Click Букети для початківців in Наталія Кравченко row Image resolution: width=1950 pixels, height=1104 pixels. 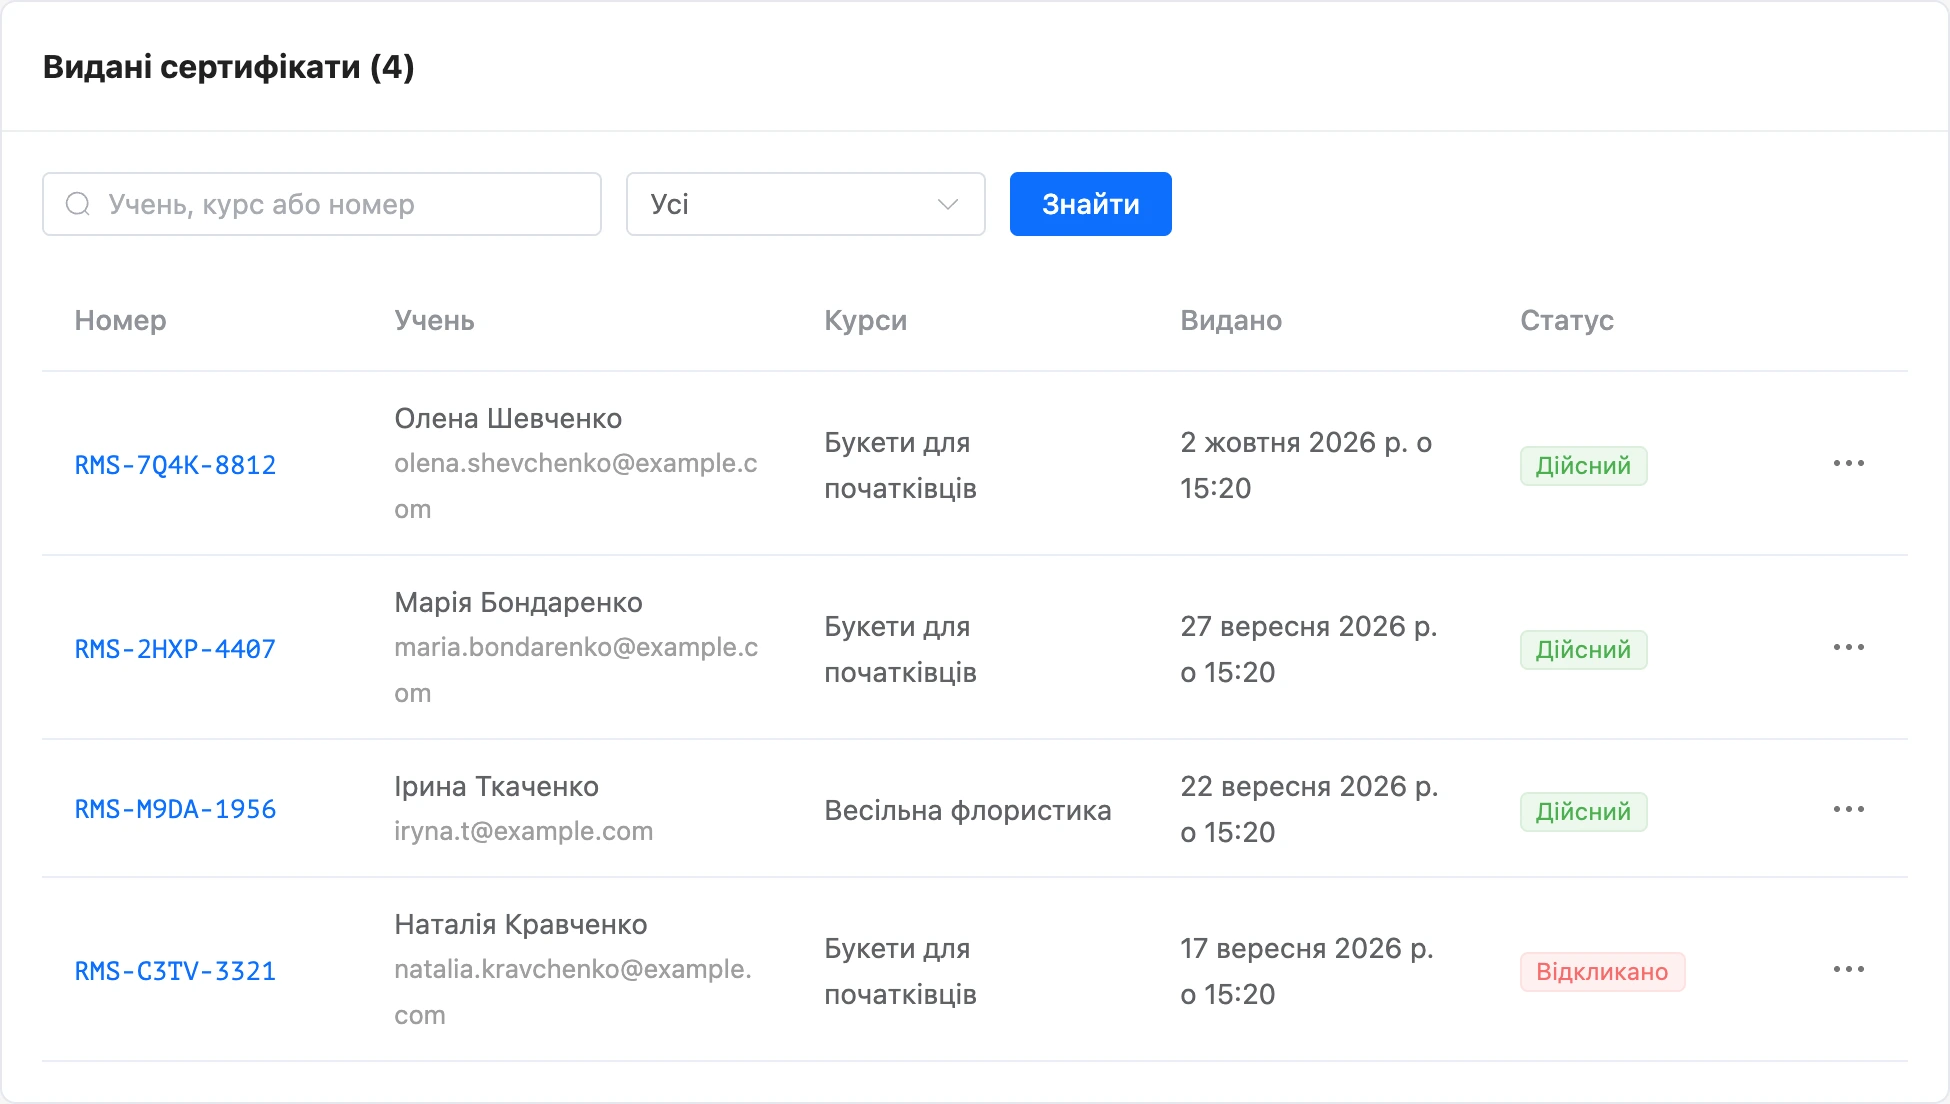[x=900, y=971]
